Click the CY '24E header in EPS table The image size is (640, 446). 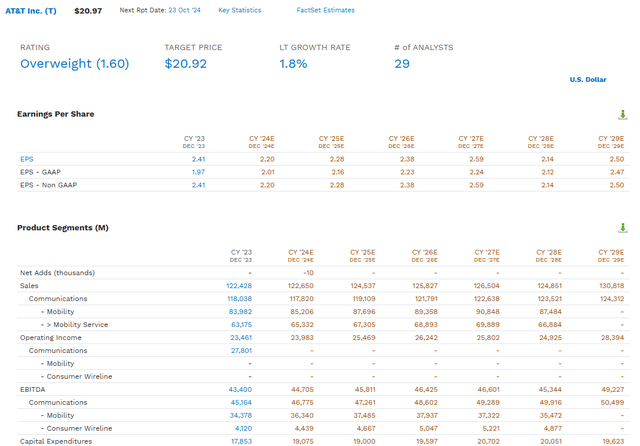262,142
